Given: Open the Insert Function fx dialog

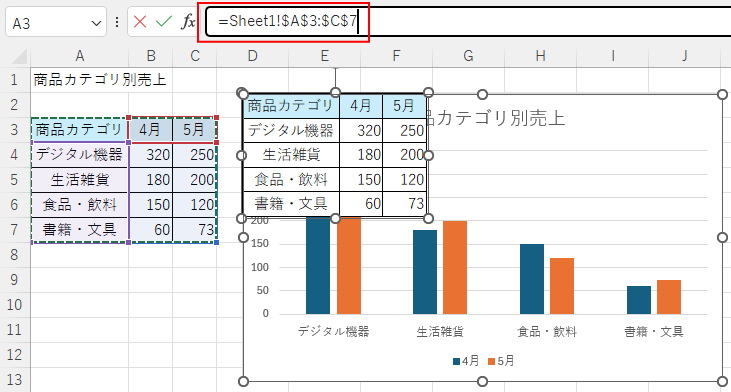Looking at the screenshot, I should pos(188,21).
